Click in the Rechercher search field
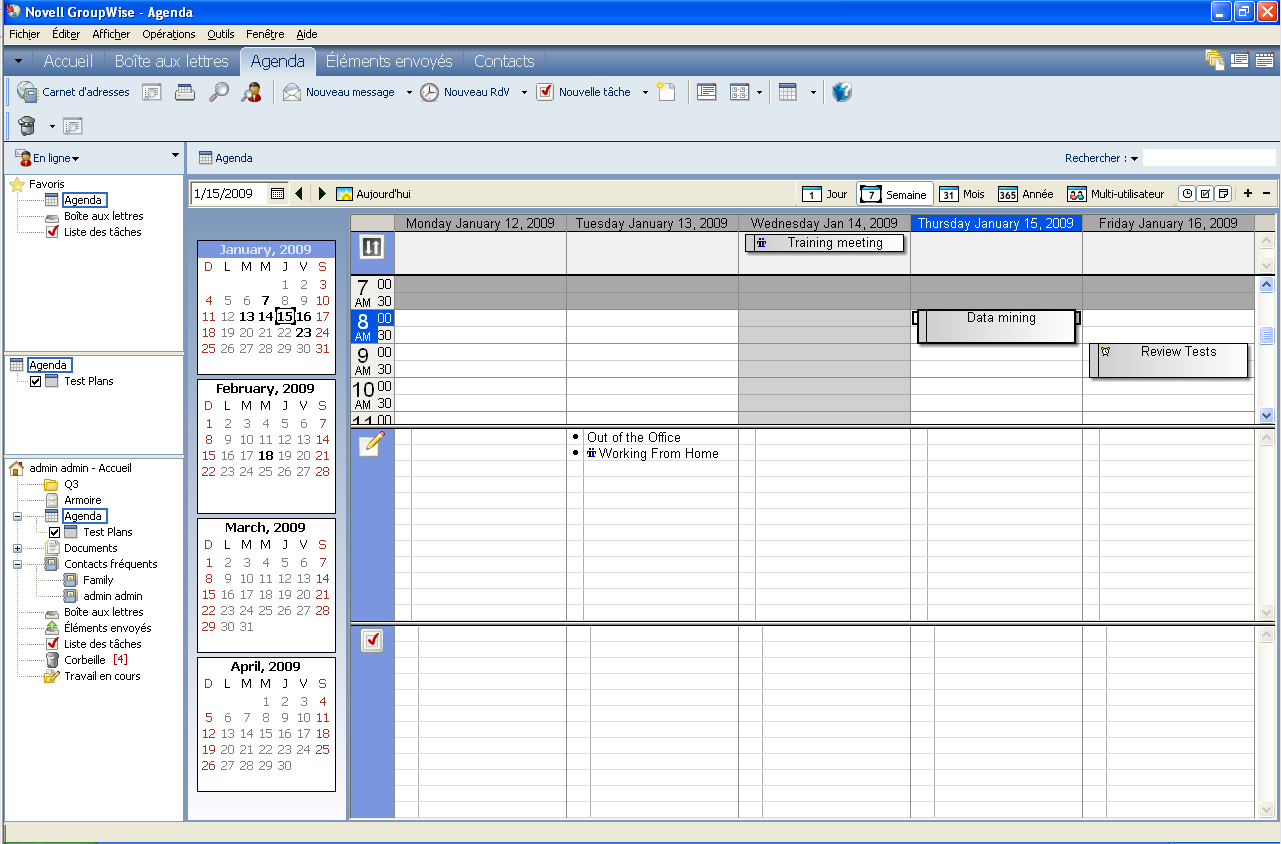This screenshot has width=1282, height=844. [x=1210, y=158]
